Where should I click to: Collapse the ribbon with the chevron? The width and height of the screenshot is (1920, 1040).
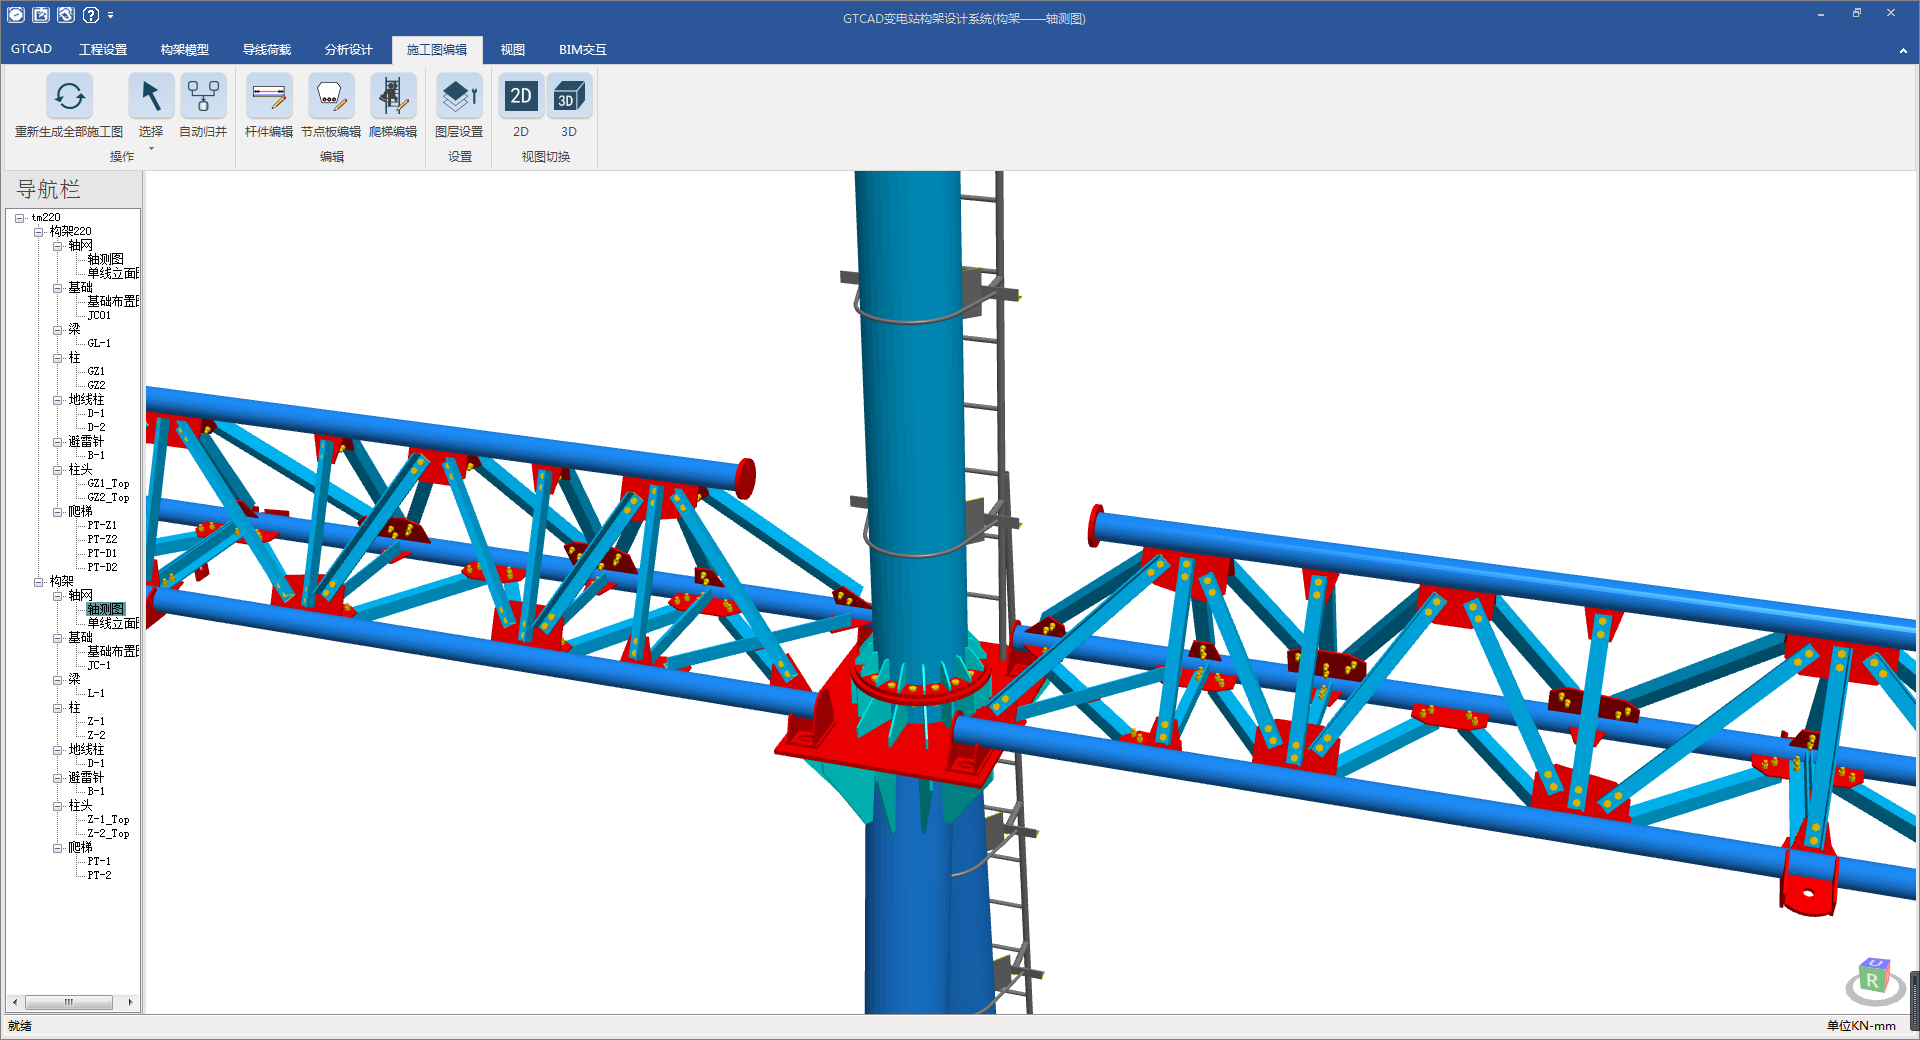1902,51
